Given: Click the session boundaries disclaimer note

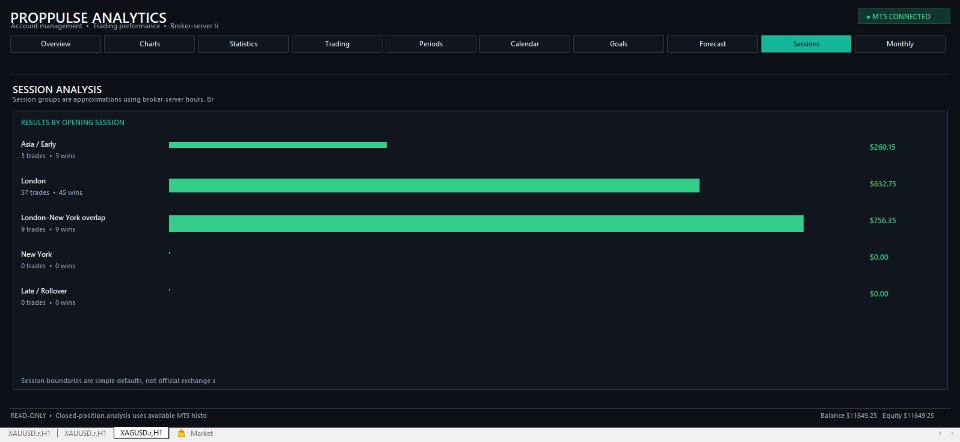Looking at the screenshot, I should 118,381.
